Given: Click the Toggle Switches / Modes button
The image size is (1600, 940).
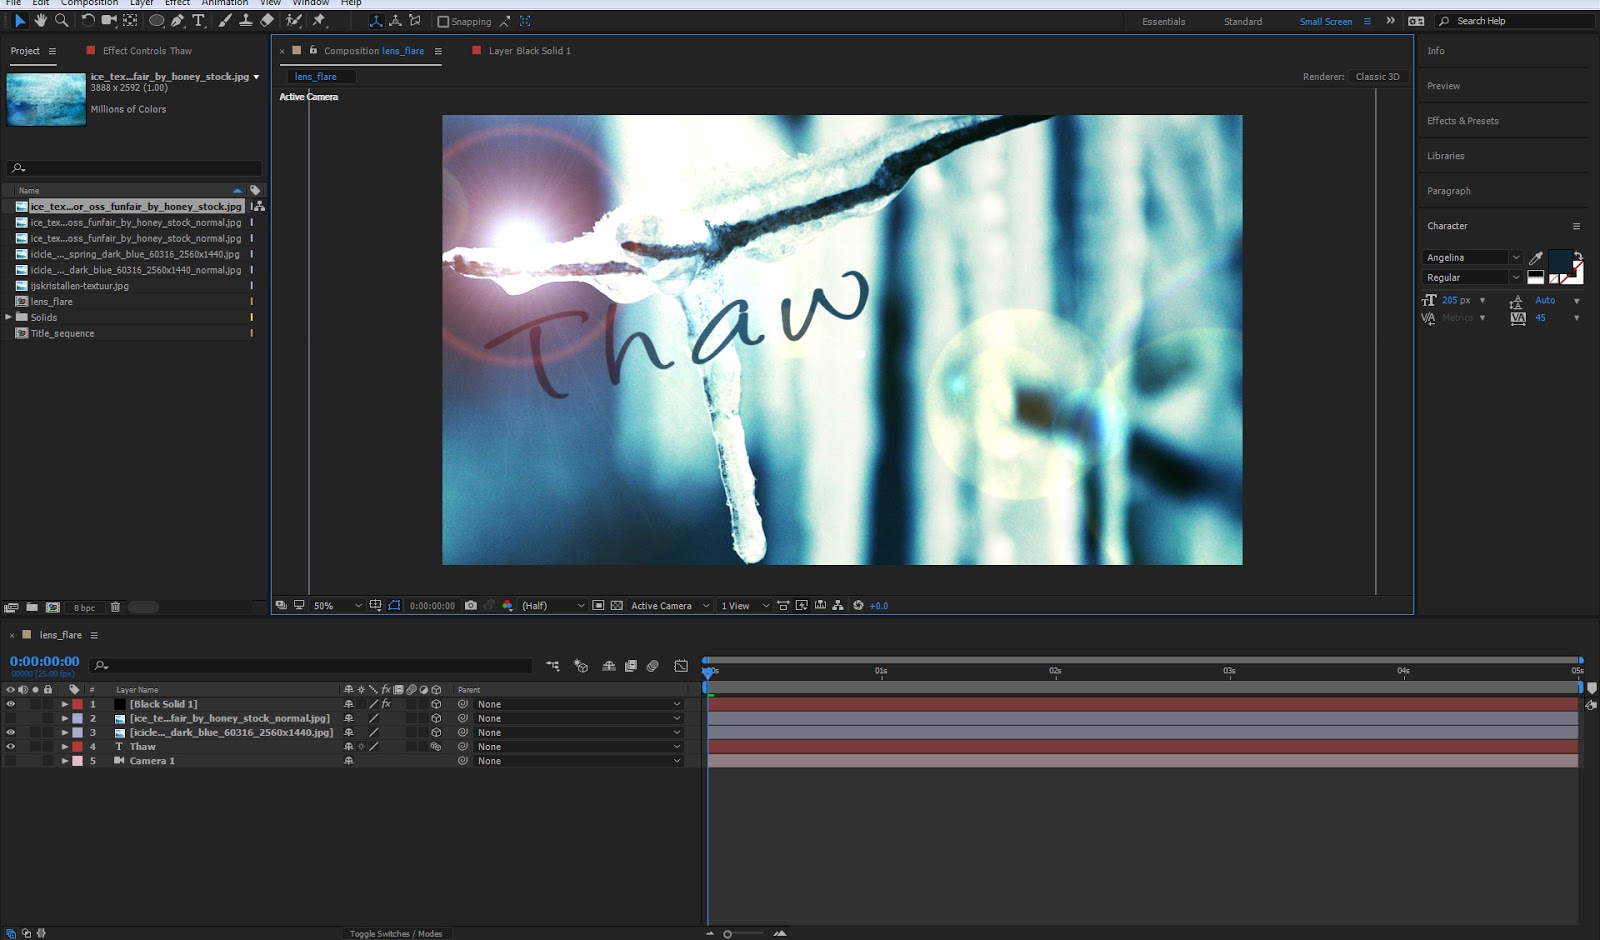Looking at the screenshot, I should (x=396, y=934).
